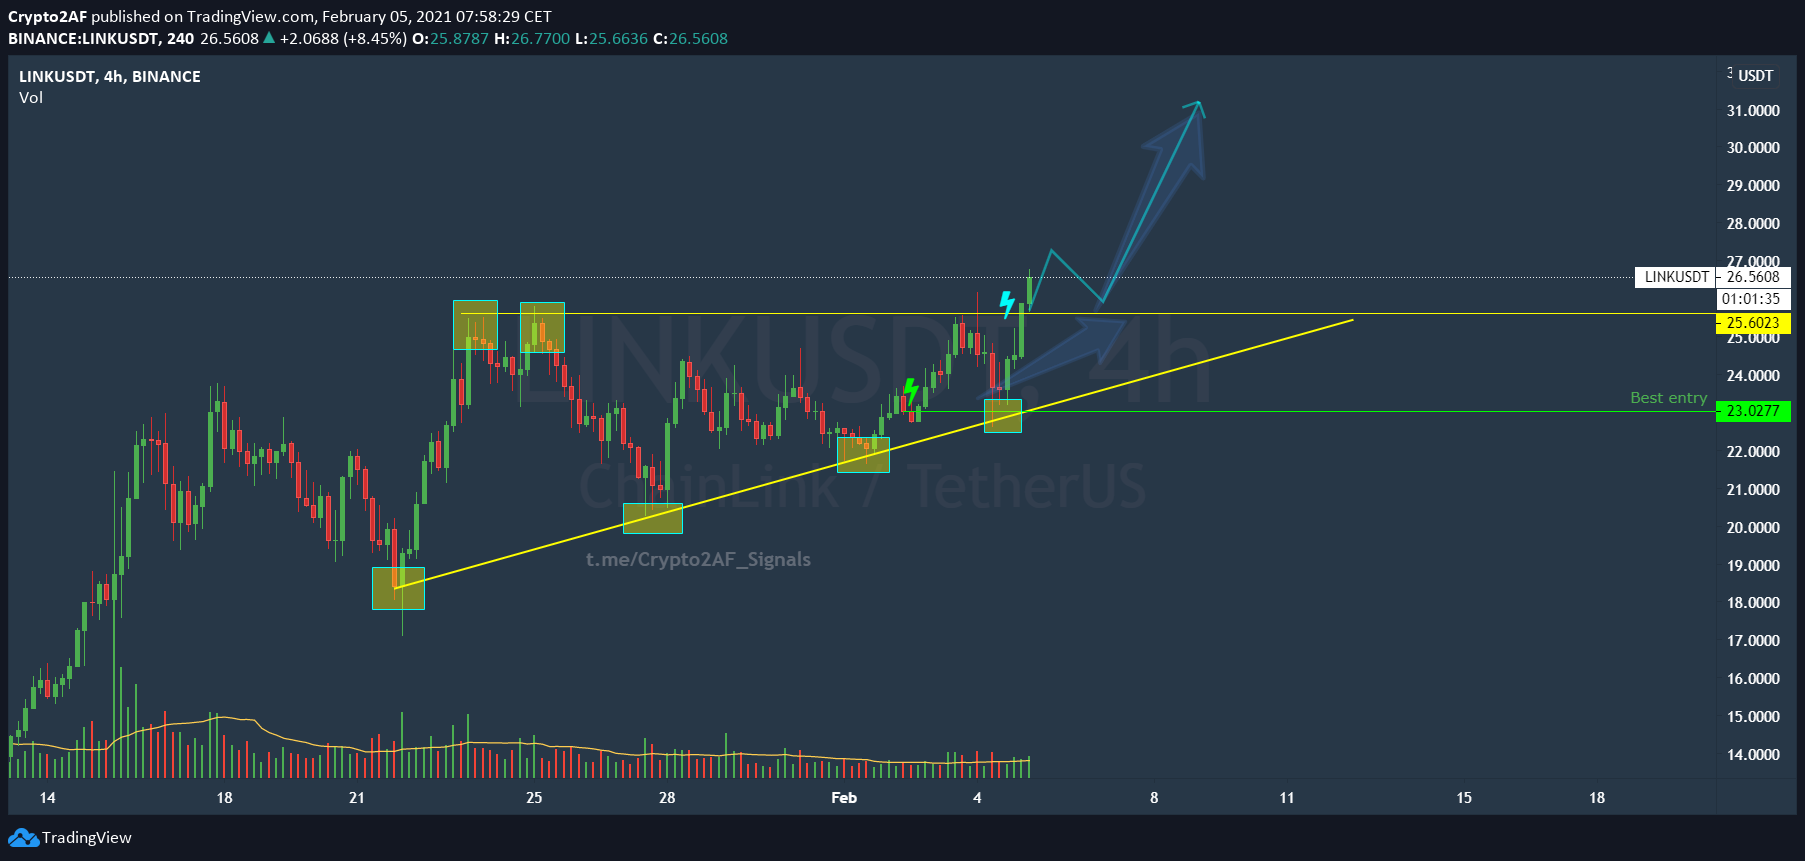Click the 28.0000 price axis label
Screen dimensions: 1805x861
point(1753,224)
